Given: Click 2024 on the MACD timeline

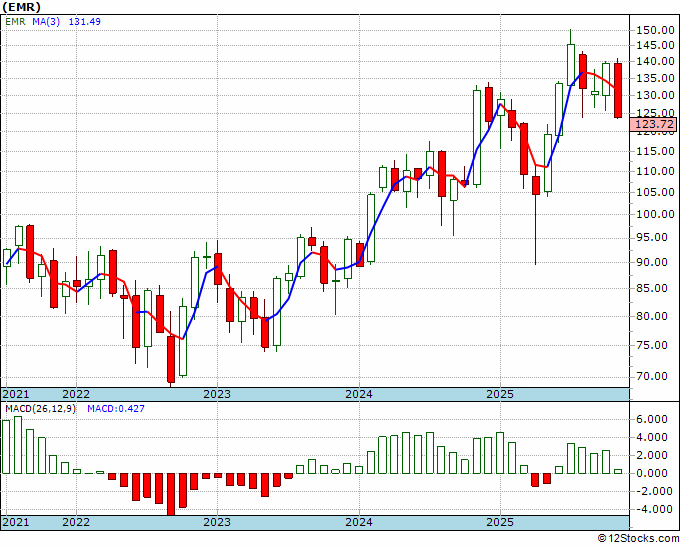Looking at the screenshot, I should pyautogui.click(x=359, y=522).
